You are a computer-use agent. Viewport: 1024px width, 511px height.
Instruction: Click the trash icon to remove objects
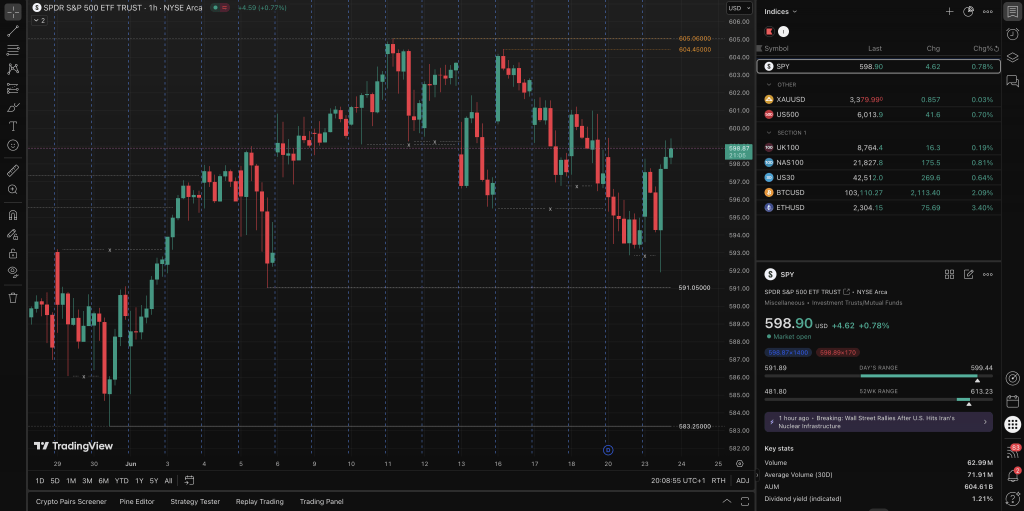12,298
